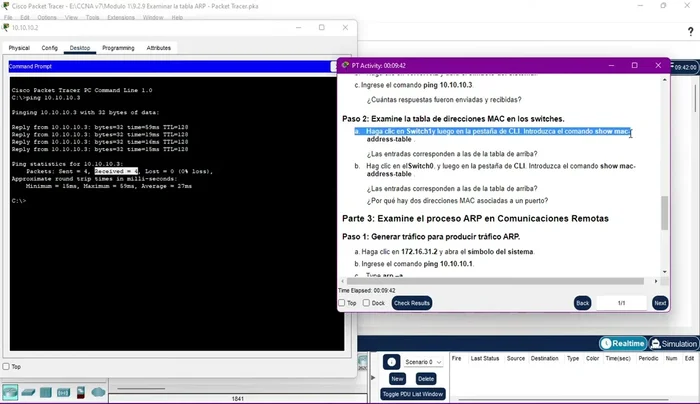Viewport: 700px width, 404px height.
Task: Open the Window menu
Action: coord(153,17)
